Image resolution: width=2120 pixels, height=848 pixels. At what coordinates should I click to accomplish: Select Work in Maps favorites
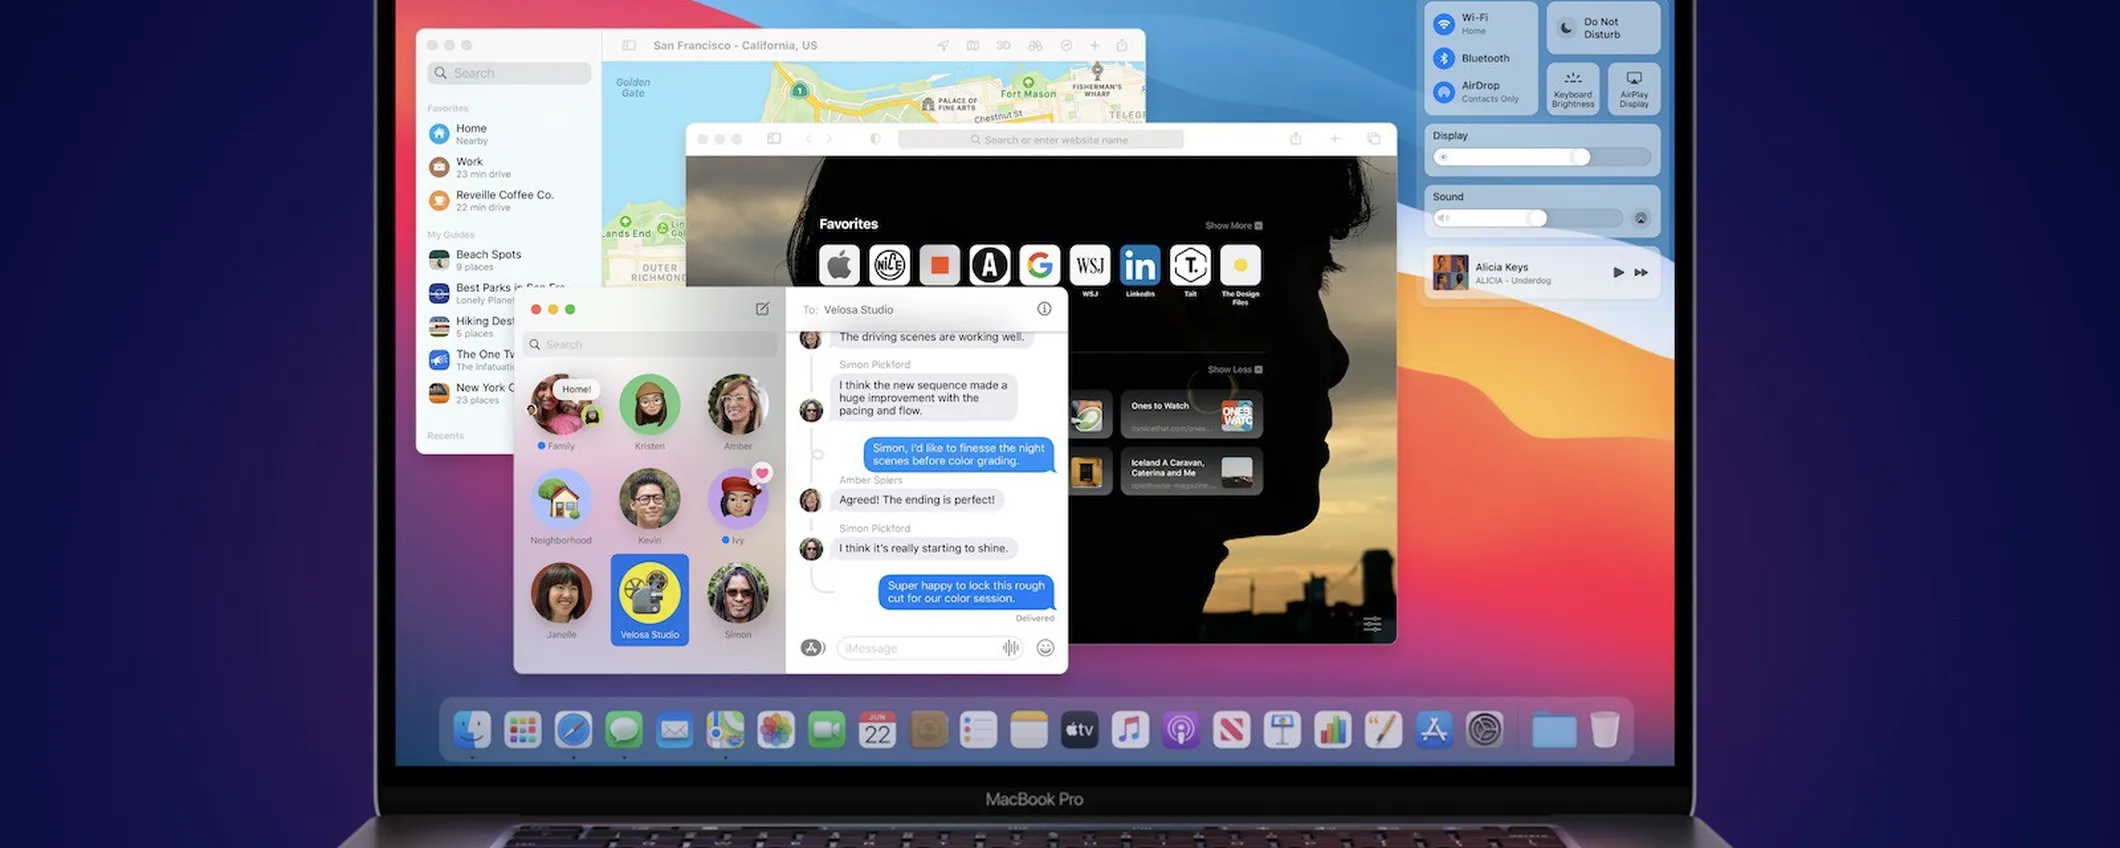(x=509, y=167)
